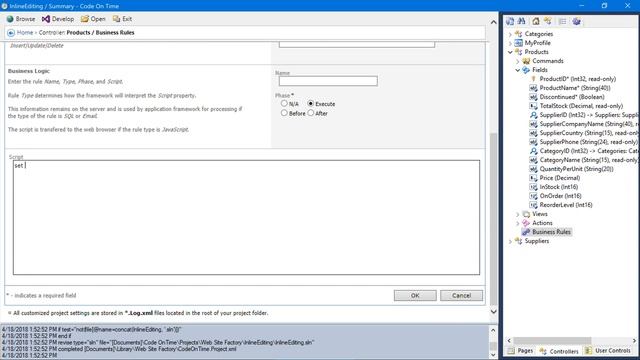
Task: Click the InStock field icon
Action: coord(533,187)
